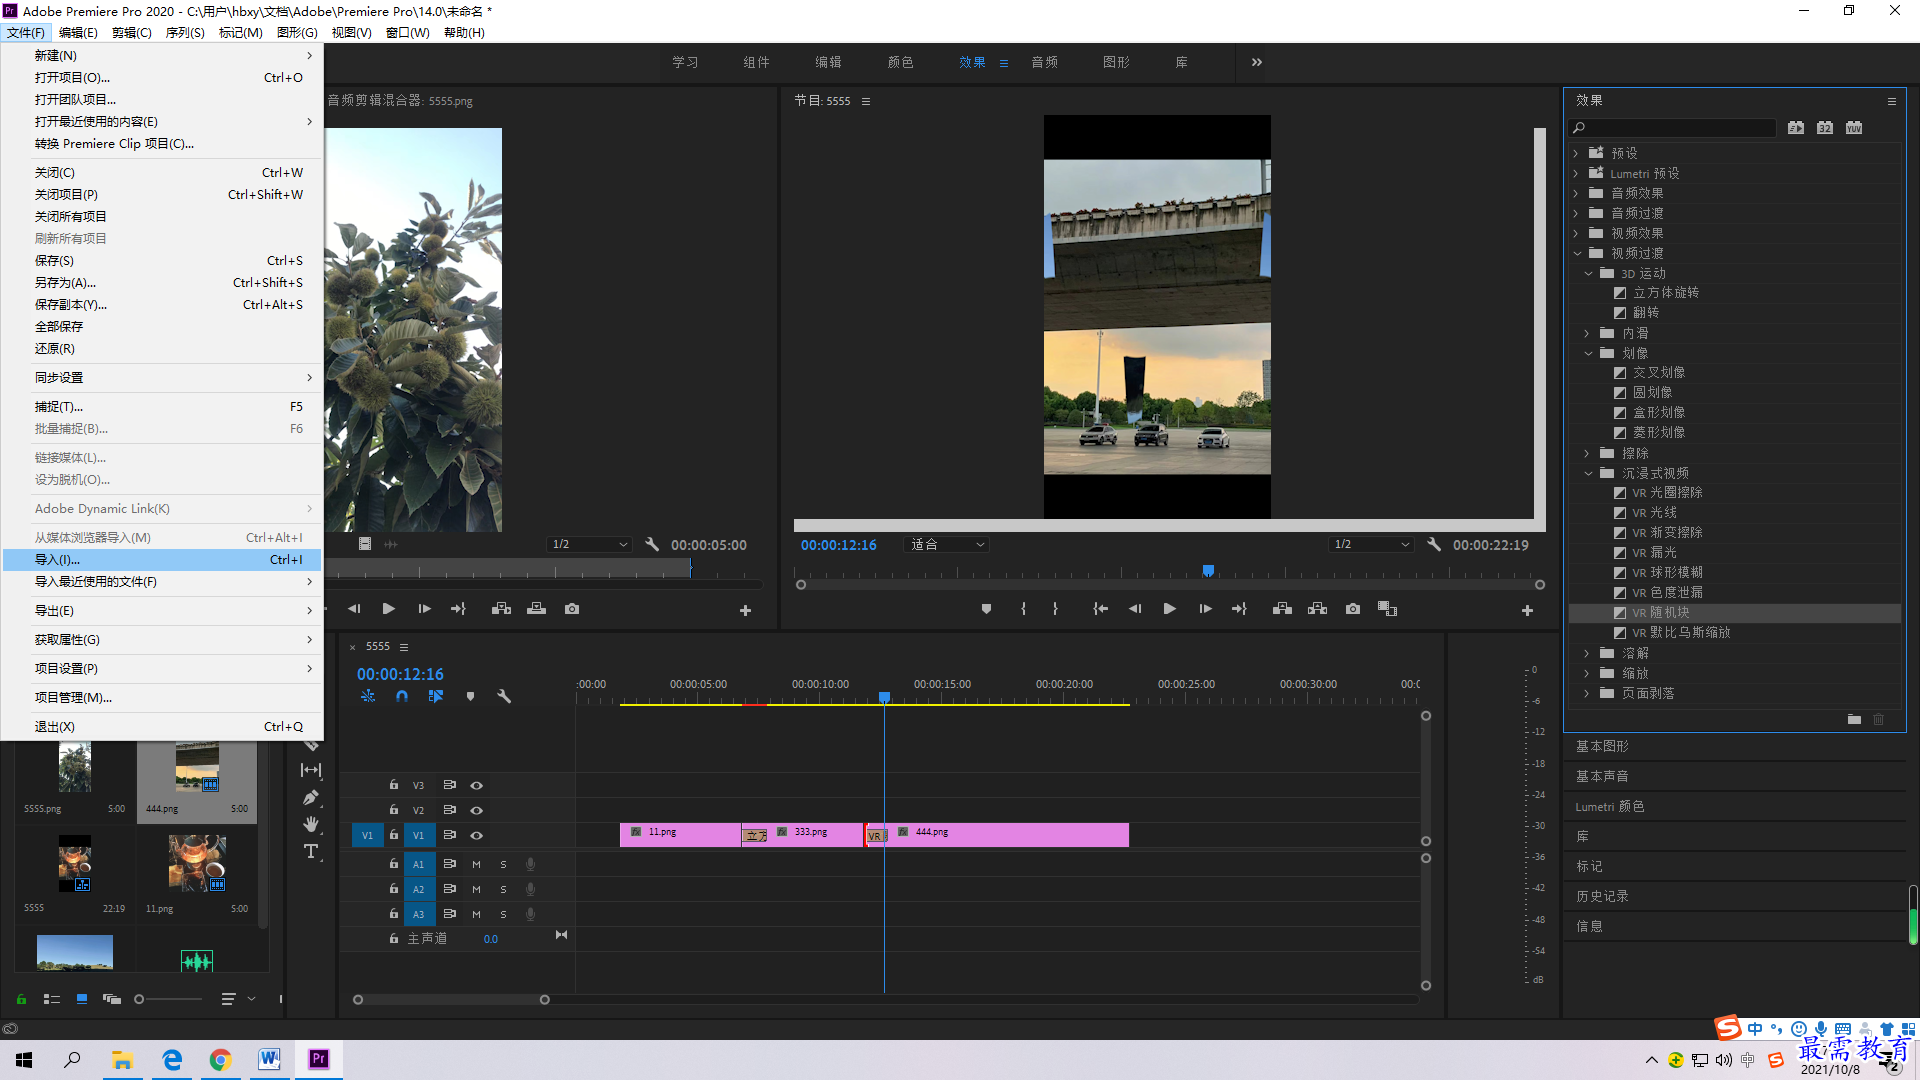Image resolution: width=1920 pixels, height=1080 pixels.
Task: Open source monitor settings wrench
Action: coord(652,544)
